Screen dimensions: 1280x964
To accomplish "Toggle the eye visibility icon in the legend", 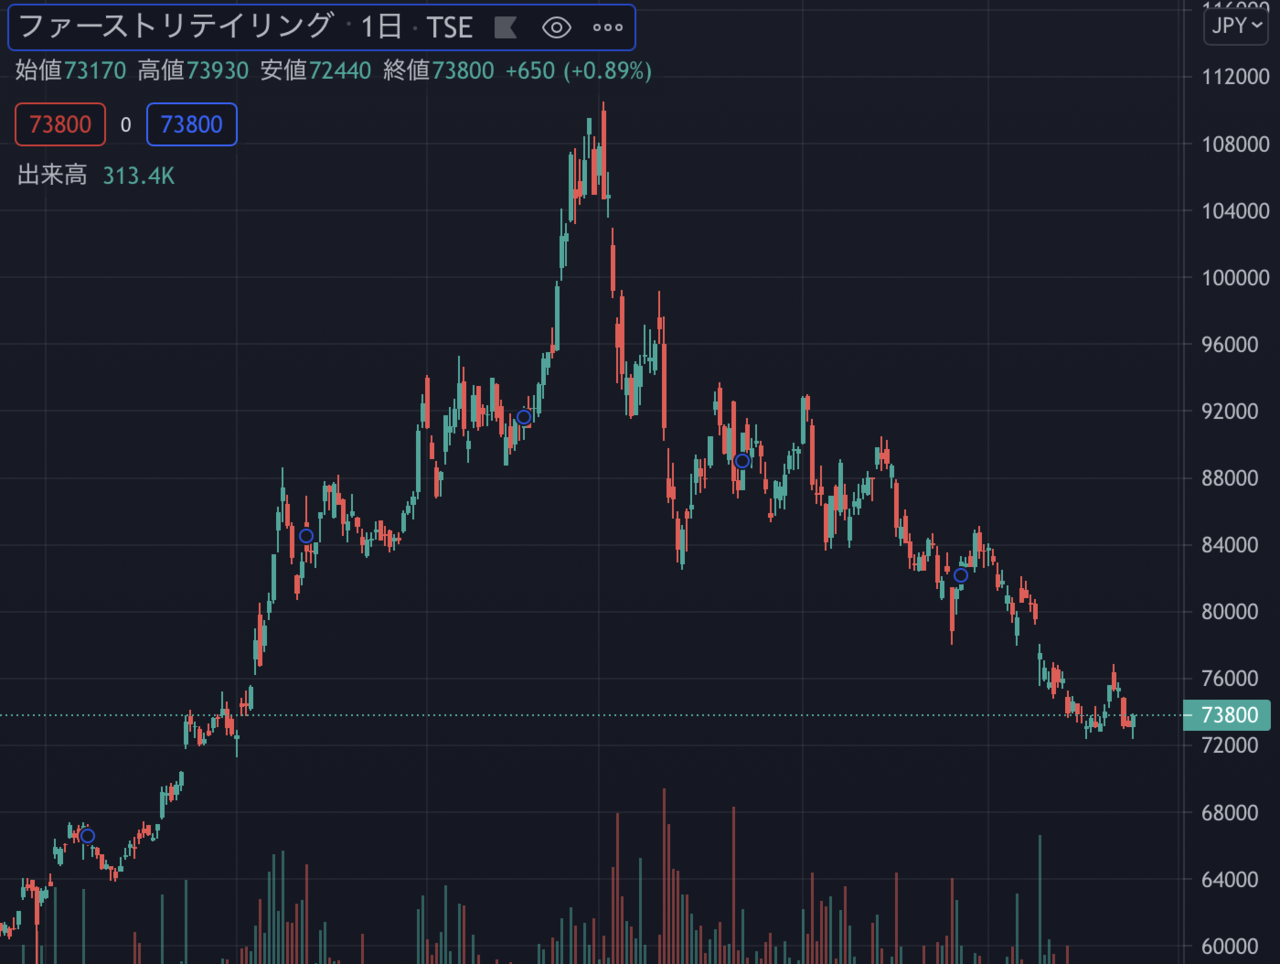I will [x=556, y=27].
